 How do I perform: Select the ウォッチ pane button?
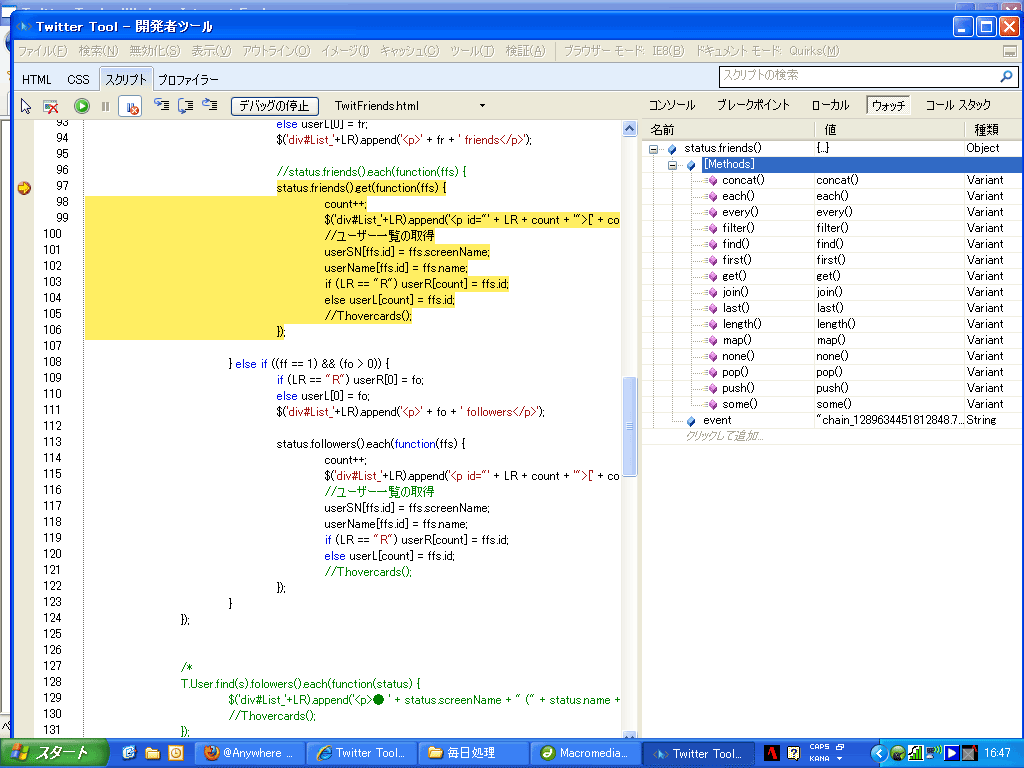(888, 105)
